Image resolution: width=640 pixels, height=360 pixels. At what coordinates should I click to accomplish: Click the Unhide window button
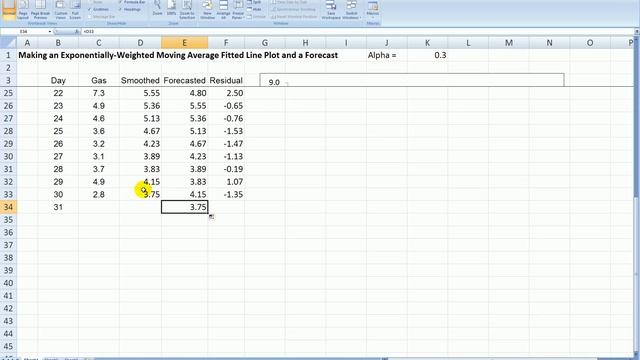(256, 17)
